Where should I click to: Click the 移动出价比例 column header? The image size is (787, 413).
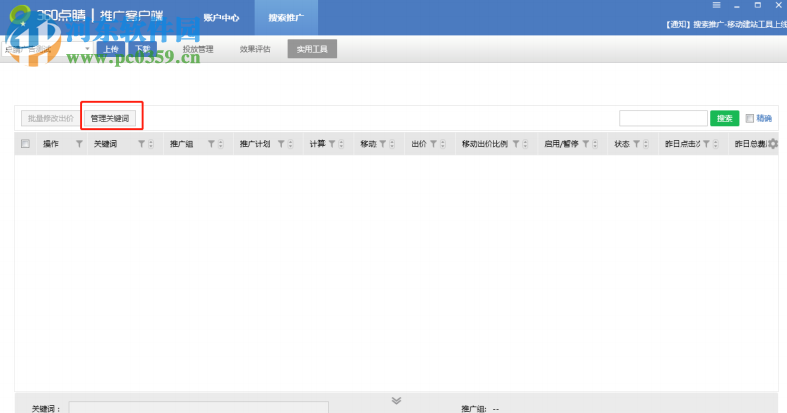(485, 144)
